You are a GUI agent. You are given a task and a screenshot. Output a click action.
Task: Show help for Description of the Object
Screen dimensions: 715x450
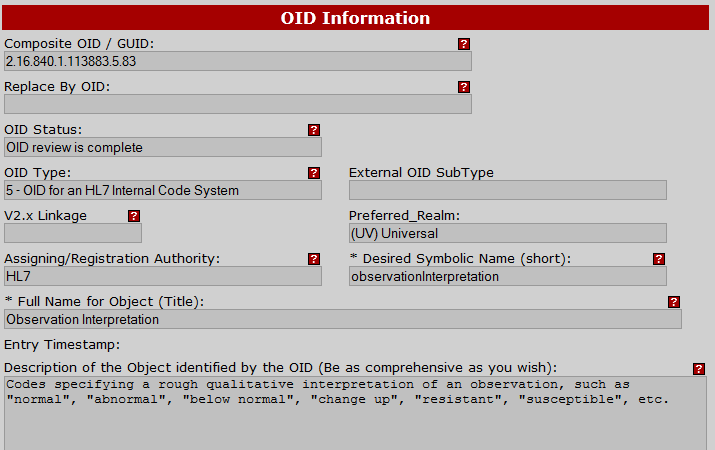pos(698,368)
